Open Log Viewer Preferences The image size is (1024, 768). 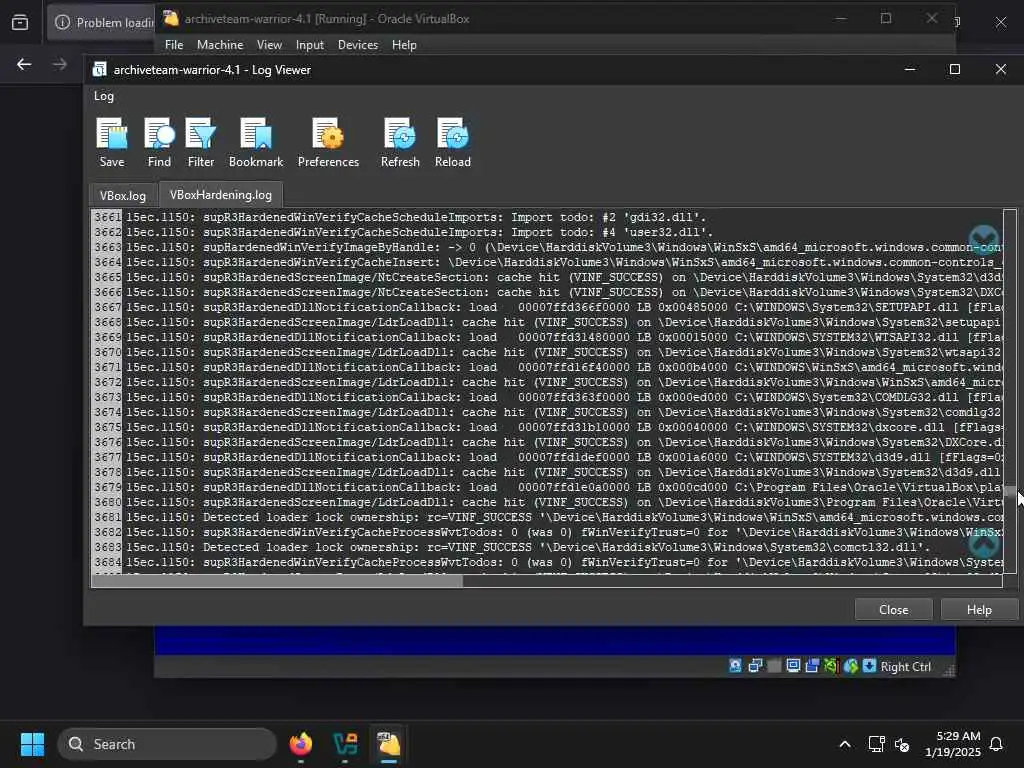pyautogui.click(x=328, y=142)
